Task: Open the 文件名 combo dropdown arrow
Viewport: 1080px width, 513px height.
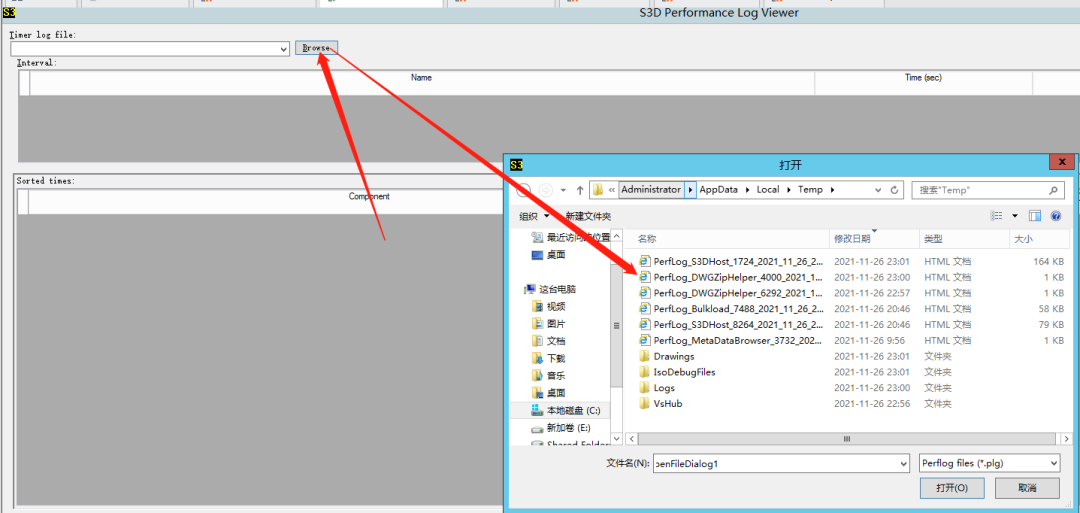Action: [904, 464]
